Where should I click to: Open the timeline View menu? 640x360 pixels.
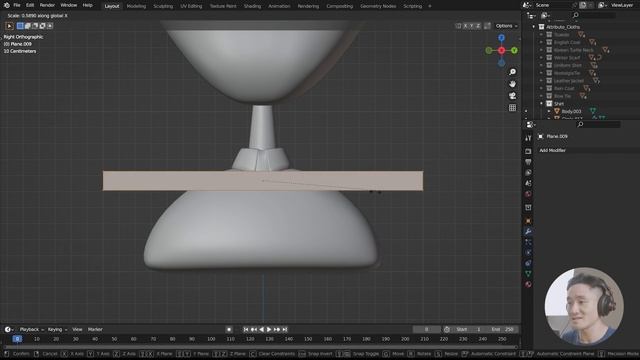click(x=77, y=329)
